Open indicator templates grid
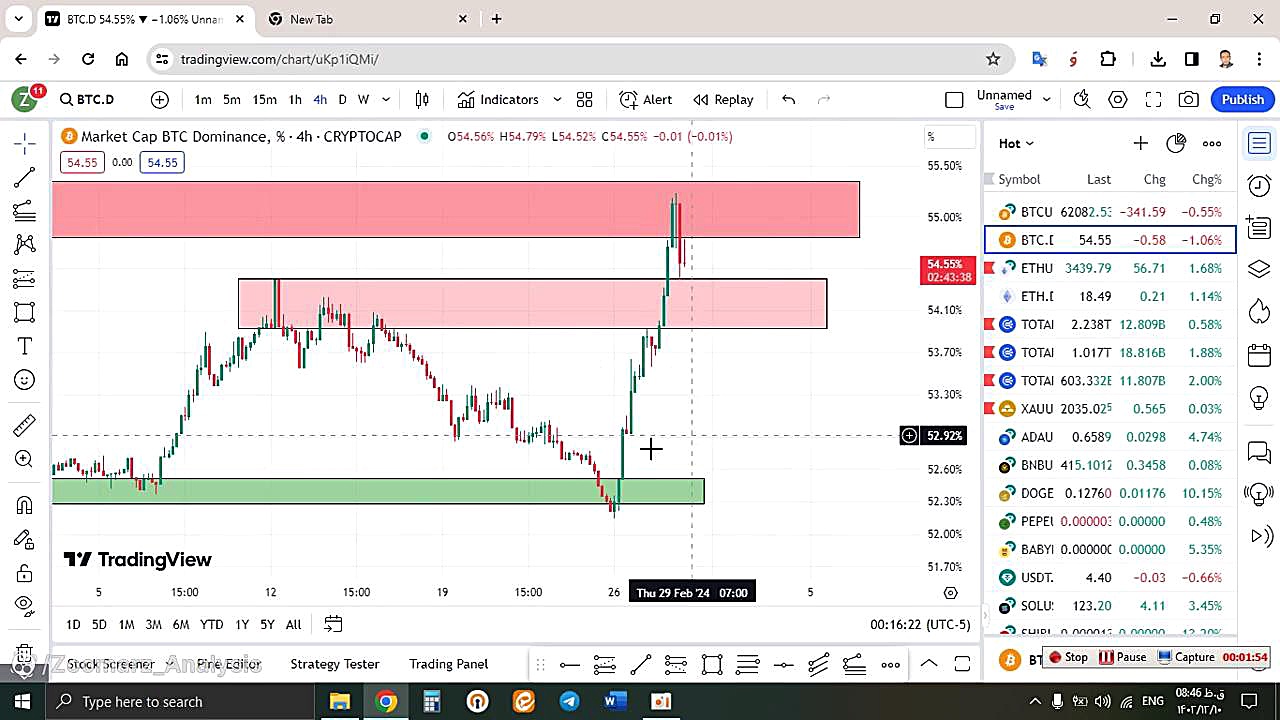1280x720 pixels. coord(585,99)
